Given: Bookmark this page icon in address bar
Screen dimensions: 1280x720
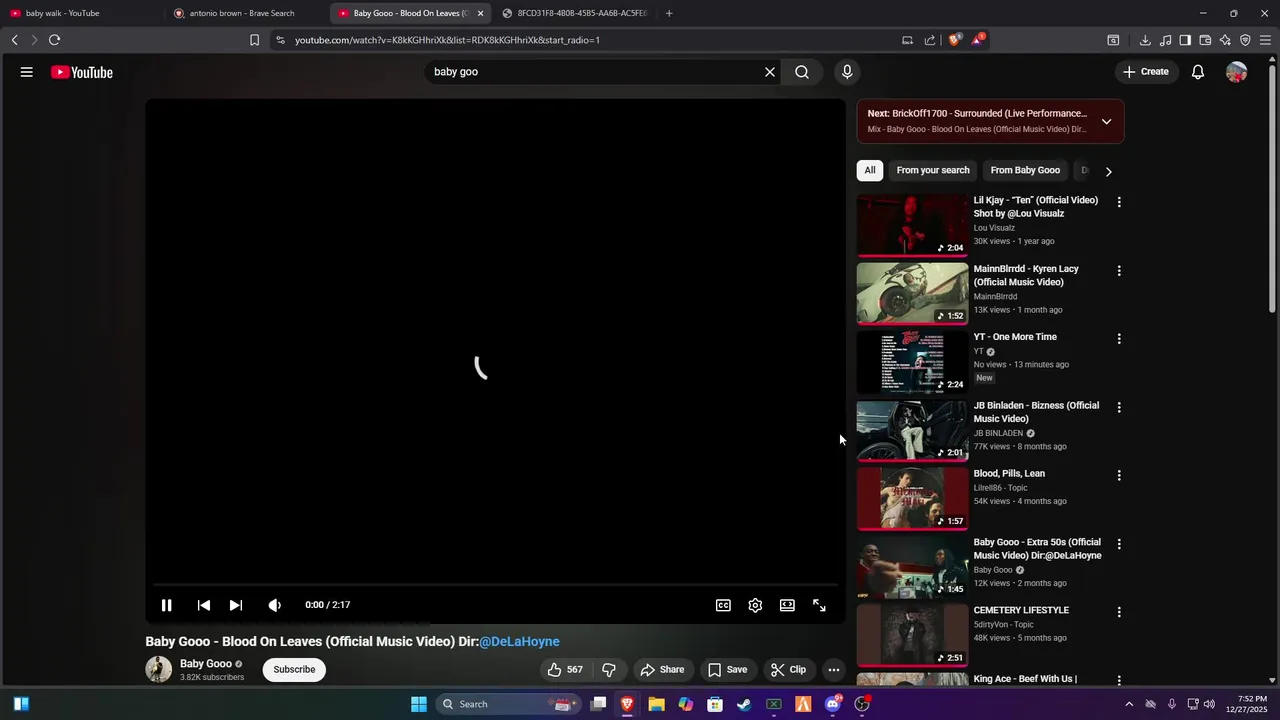Looking at the screenshot, I should [254, 40].
